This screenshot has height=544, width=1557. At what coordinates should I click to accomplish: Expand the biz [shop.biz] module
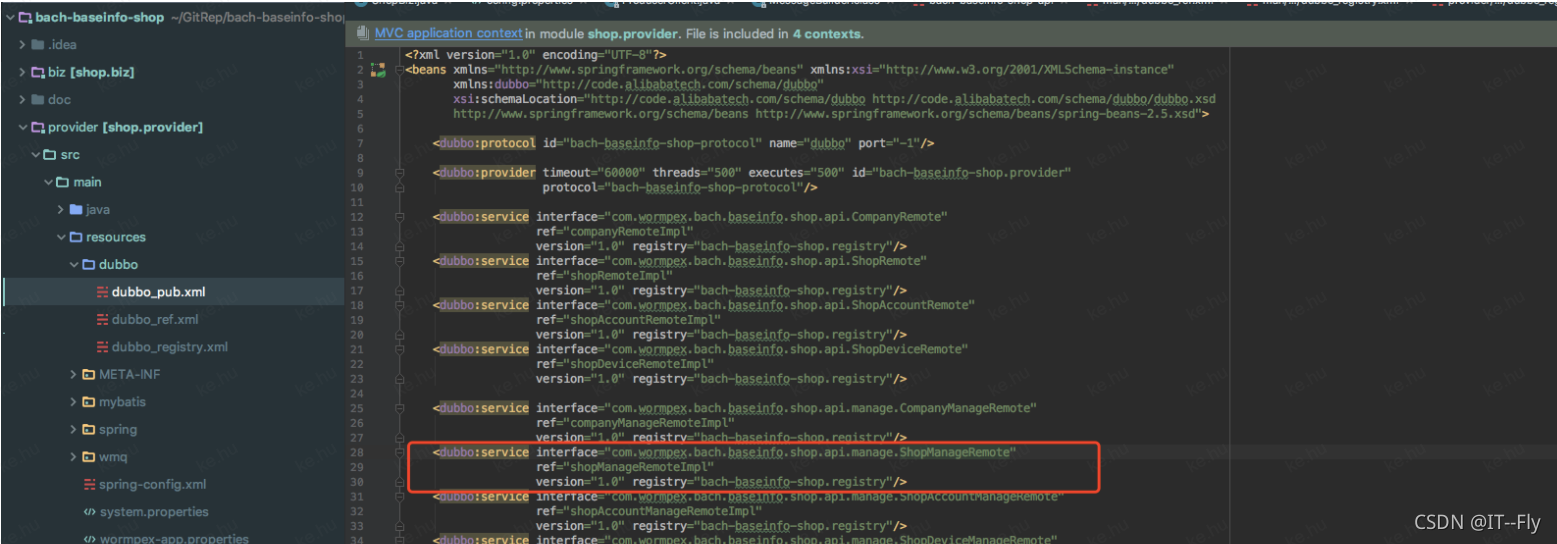click(22, 72)
